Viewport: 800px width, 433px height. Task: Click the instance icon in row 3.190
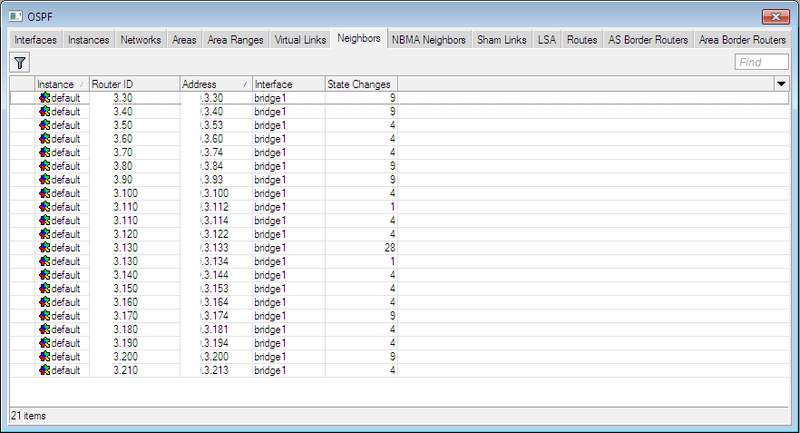(45, 343)
